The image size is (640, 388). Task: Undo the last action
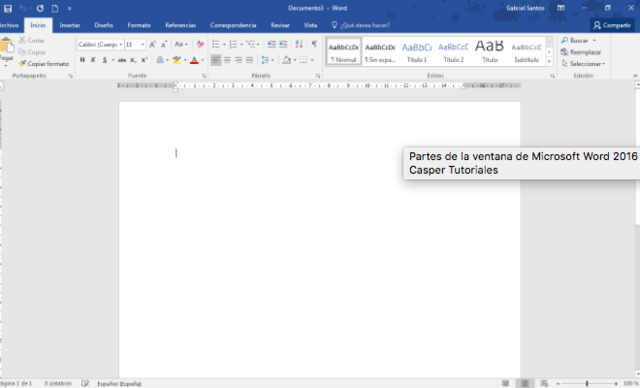[x=23, y=8]
